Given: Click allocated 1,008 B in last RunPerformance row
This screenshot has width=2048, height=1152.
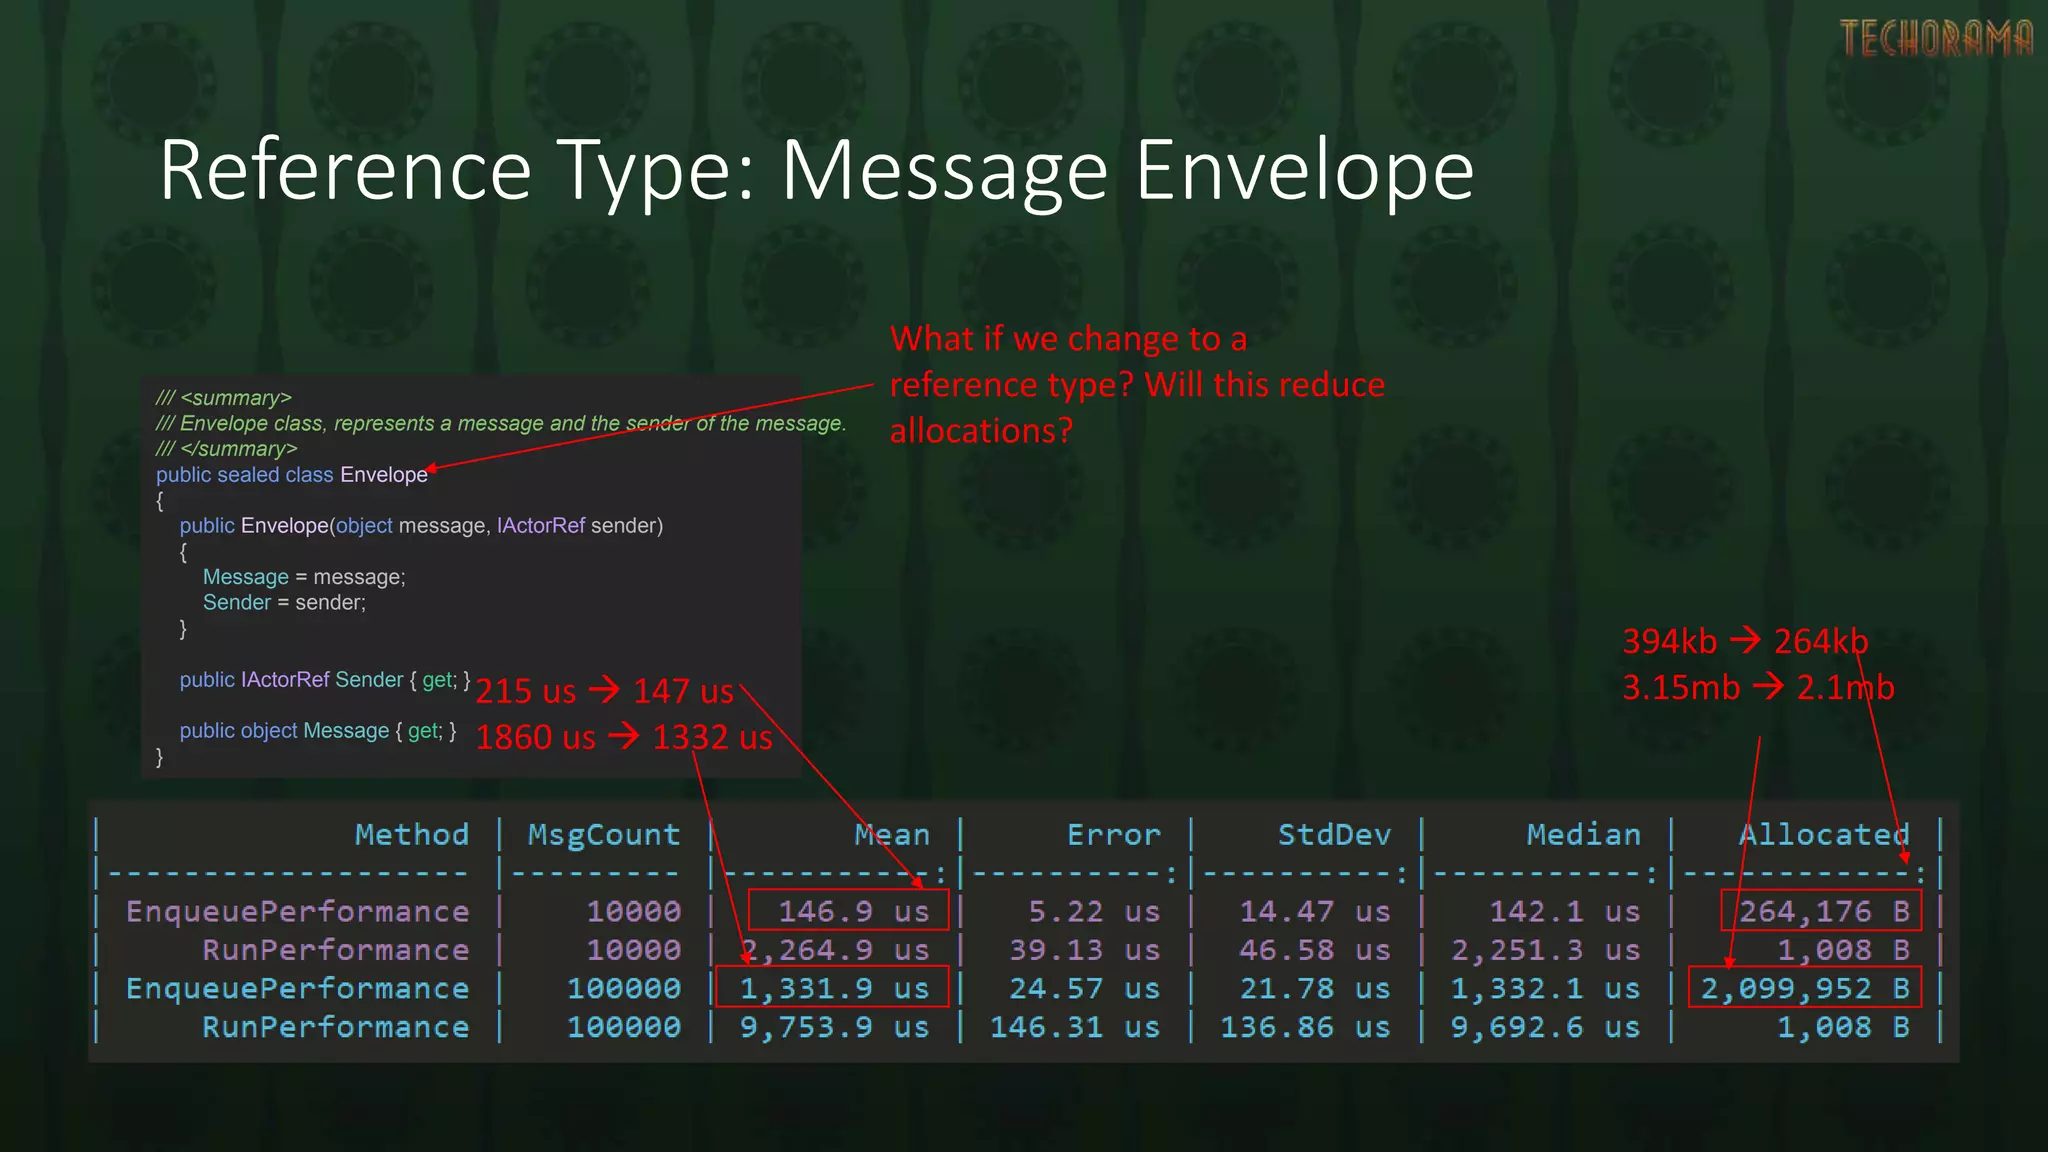Looking at the screenshot, I should 1843,1027.
